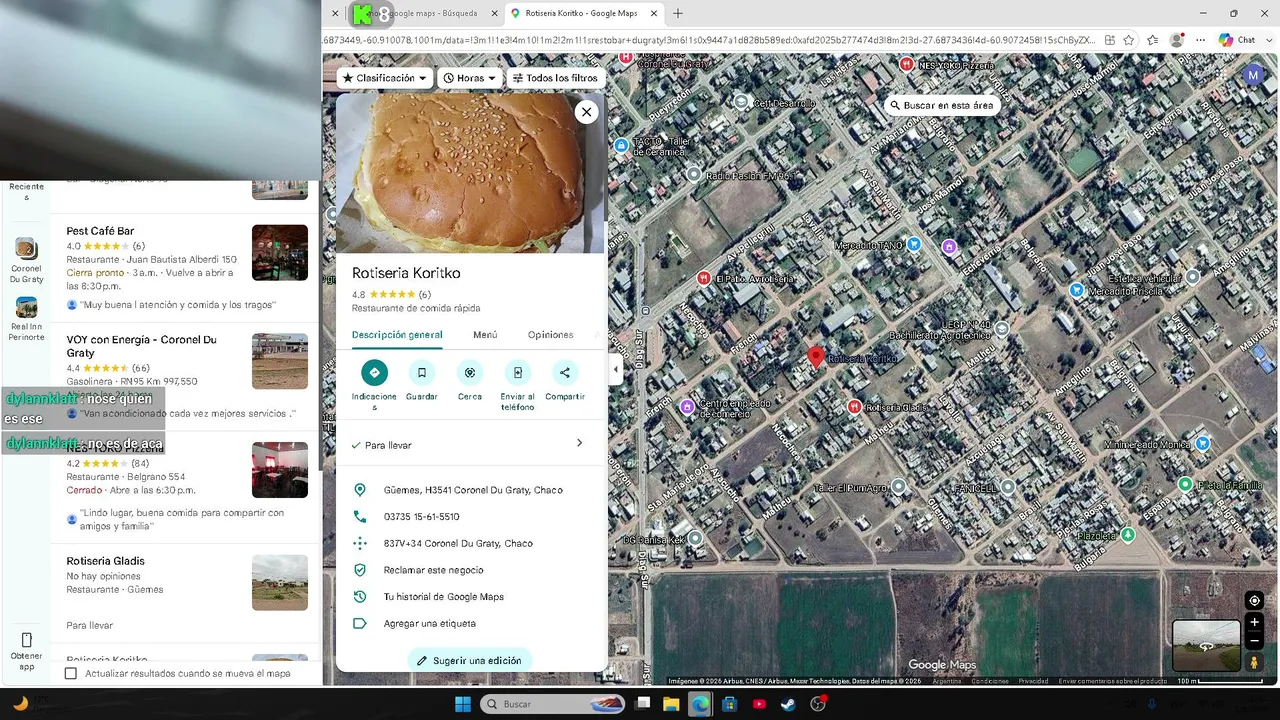Save the place with the Guardar icon
This screenshot has height=720, width=1280.
coord(422,373)
